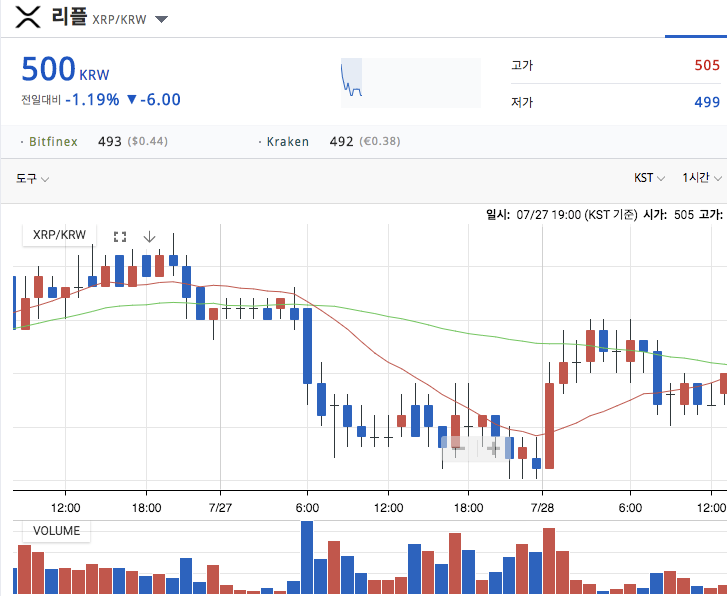Screen dimensions: 727x596
Task: Click the VOLUME panel label
Action: coord(57,531)
